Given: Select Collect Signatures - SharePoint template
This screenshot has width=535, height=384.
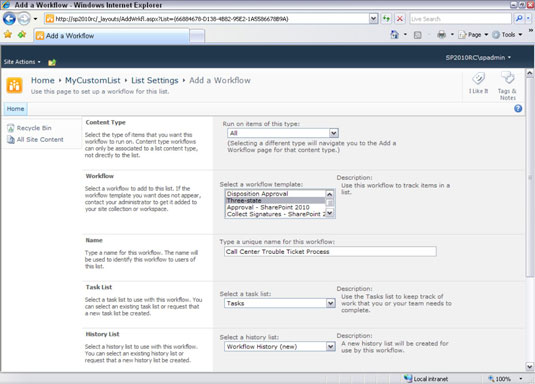Looking at the screenshot, I should [x=276, y=214].
